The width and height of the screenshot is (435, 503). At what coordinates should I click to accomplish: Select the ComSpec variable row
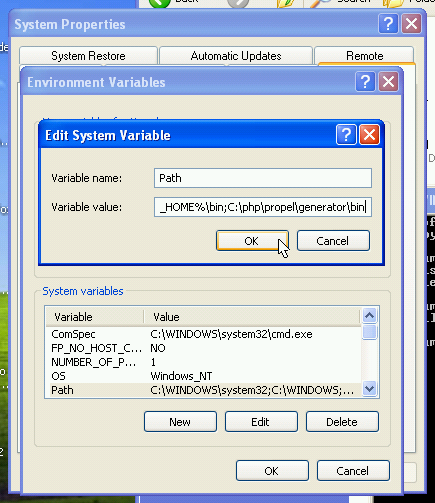(x=203, y=334)
